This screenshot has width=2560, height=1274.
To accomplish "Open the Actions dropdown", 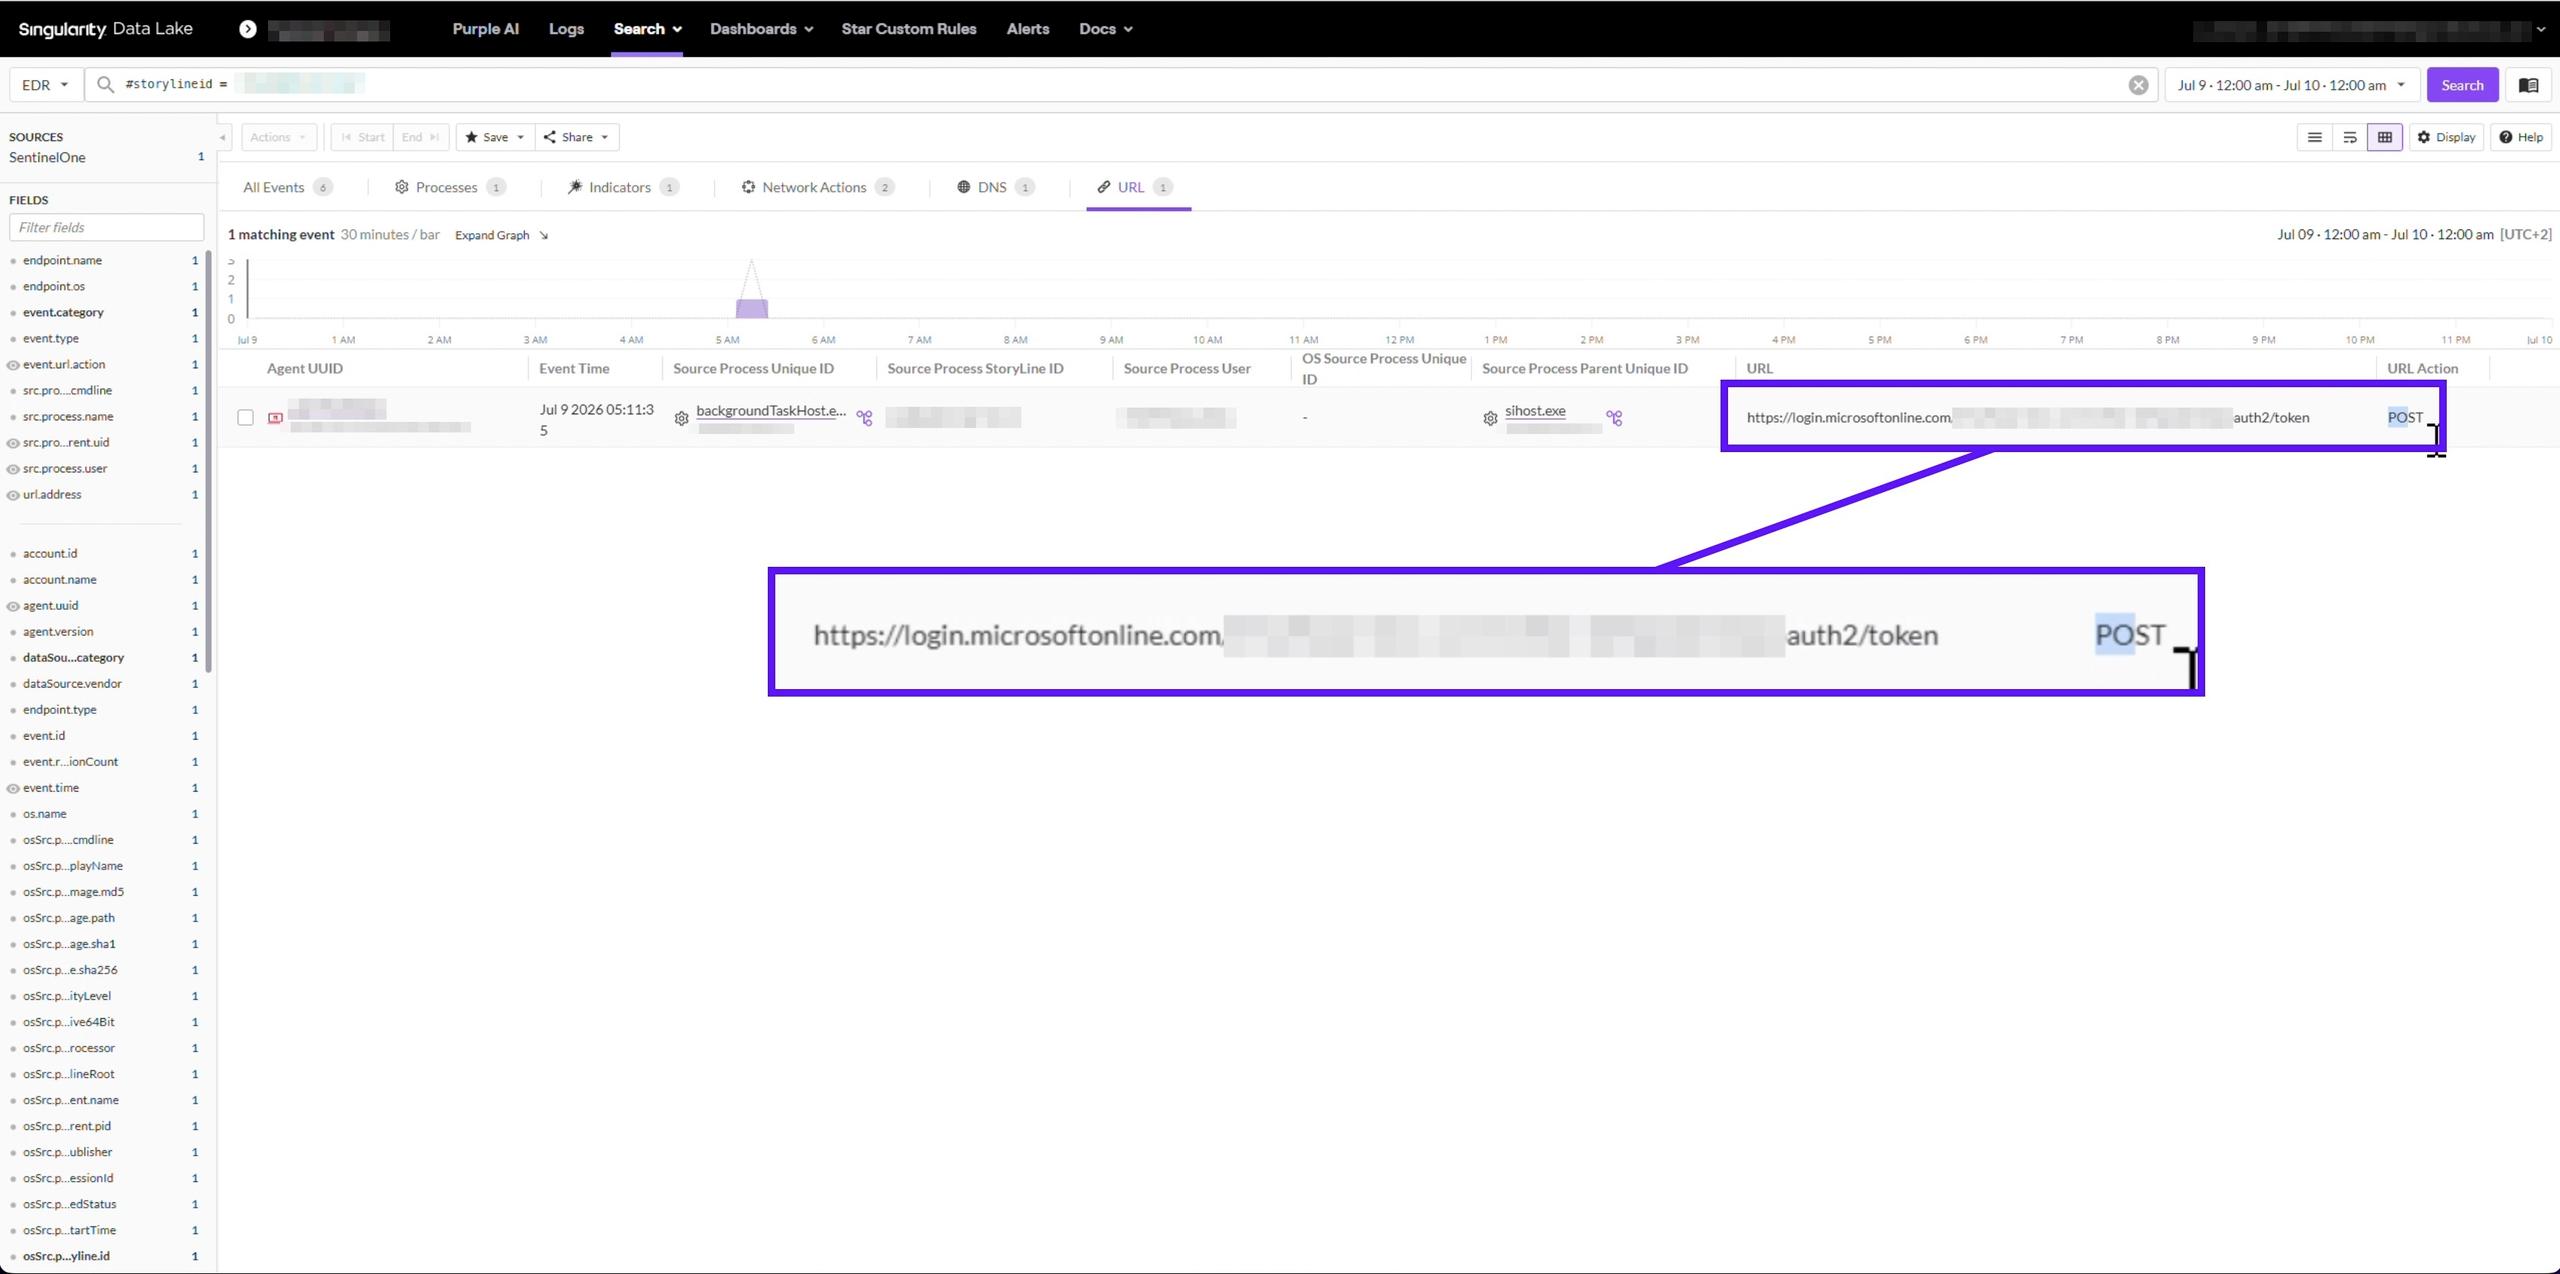I will [x=278, y=137].
